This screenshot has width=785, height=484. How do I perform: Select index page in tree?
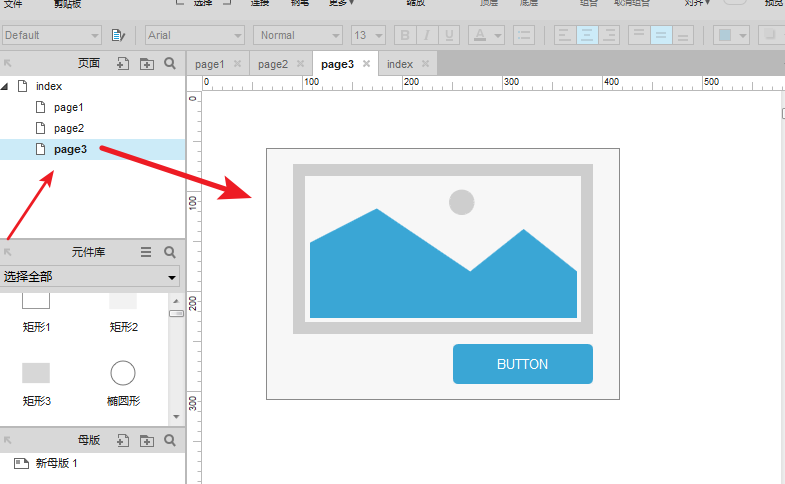49,86
